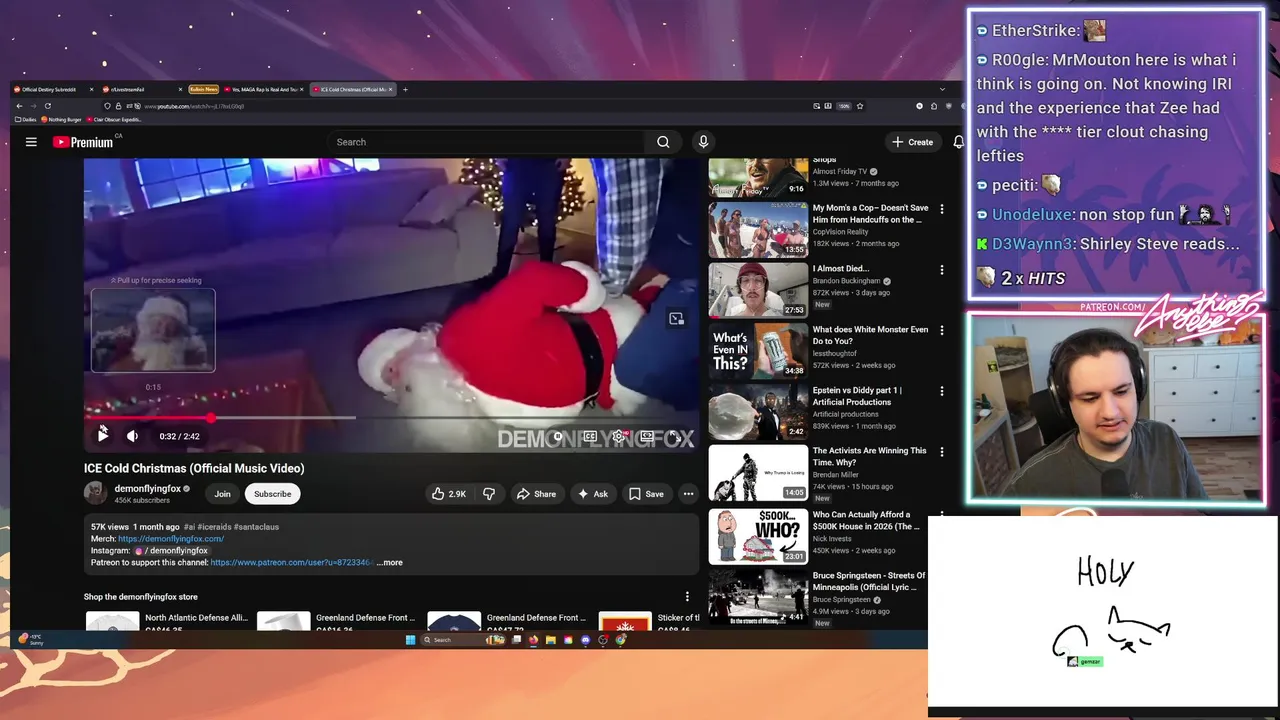Image resolution: width=1280 pixels, height=720 pixels.
Task: Open the three-dot menu beside Save
Action: click(x=688, y=494)
